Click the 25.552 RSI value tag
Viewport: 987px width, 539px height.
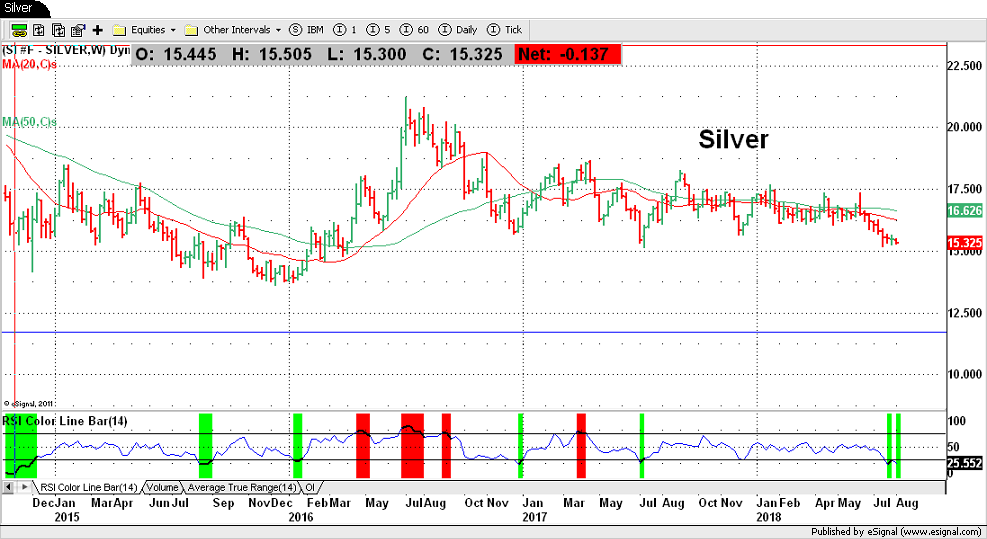(964, 463)
